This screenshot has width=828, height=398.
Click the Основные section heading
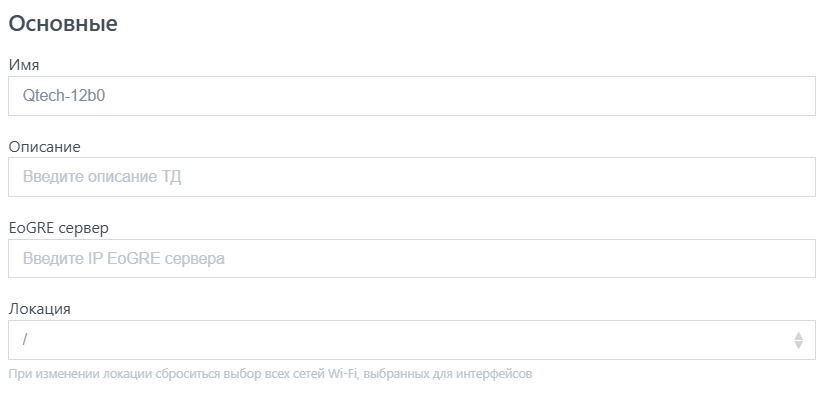point(63,24)
